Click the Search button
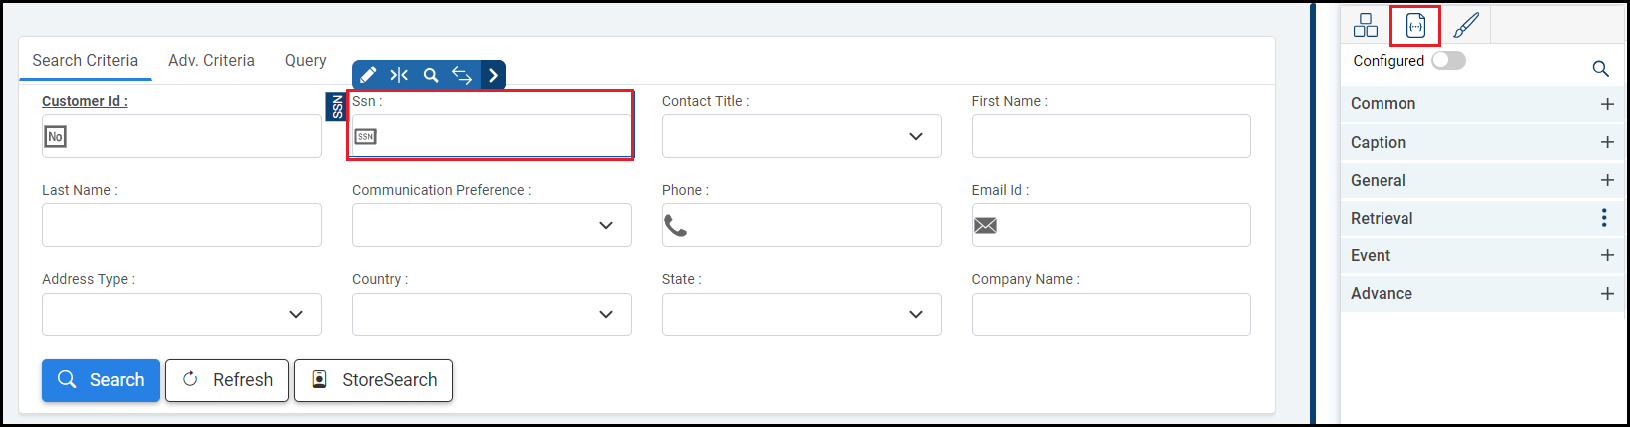 [101, 380]
